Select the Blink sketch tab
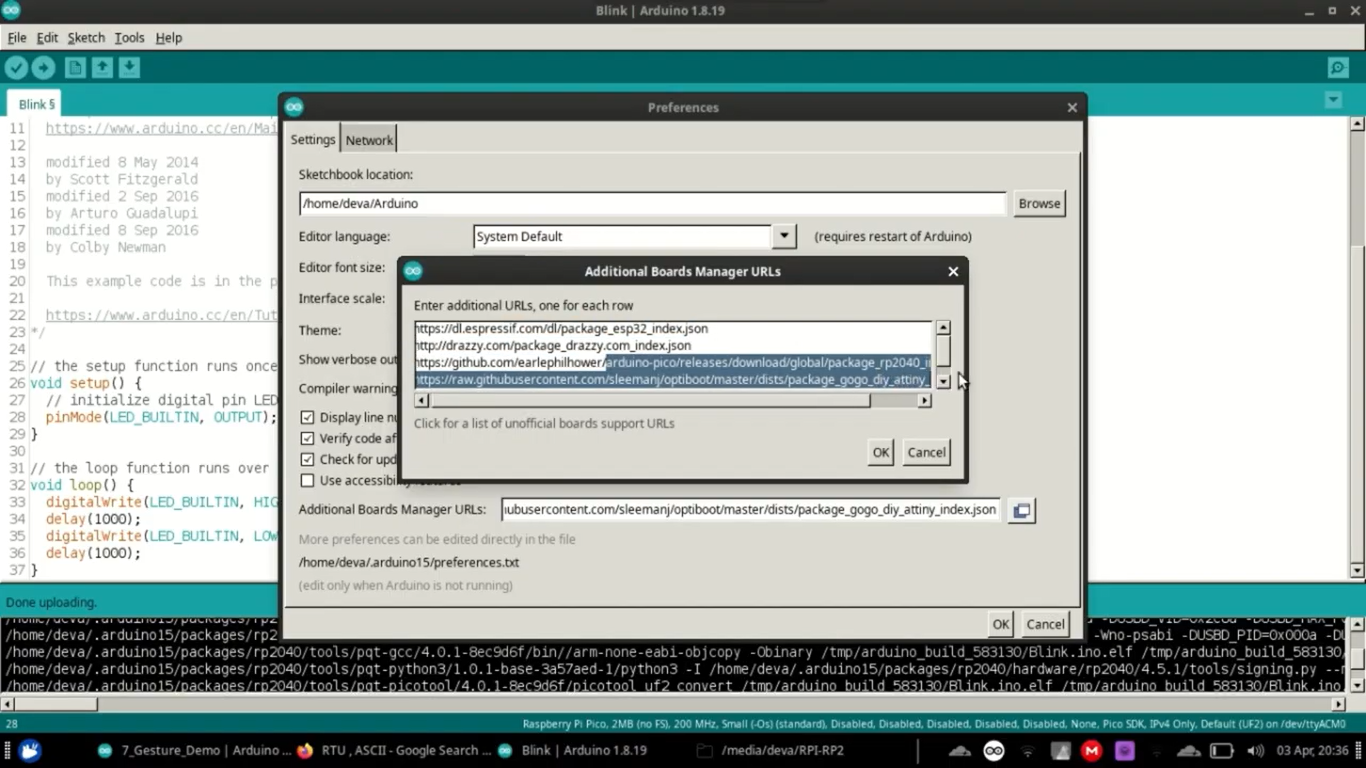 click(36, 104)
